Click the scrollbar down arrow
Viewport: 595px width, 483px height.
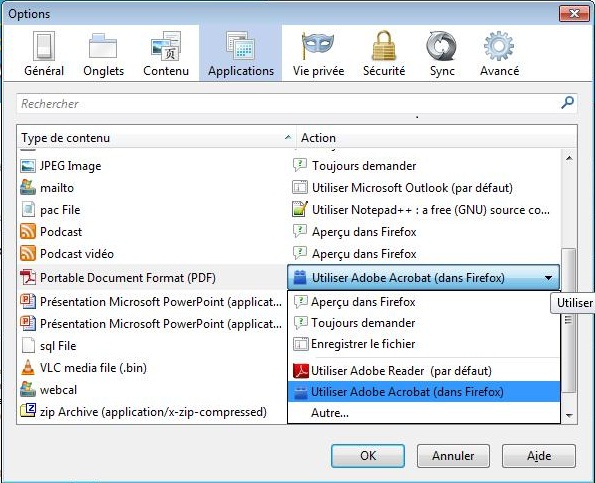click(569, 416)
